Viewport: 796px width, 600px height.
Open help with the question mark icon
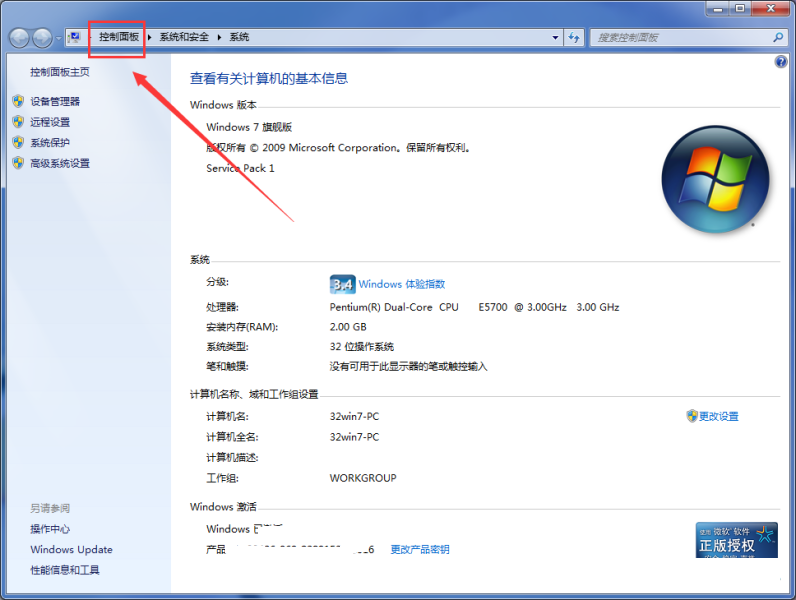[781, 62]
